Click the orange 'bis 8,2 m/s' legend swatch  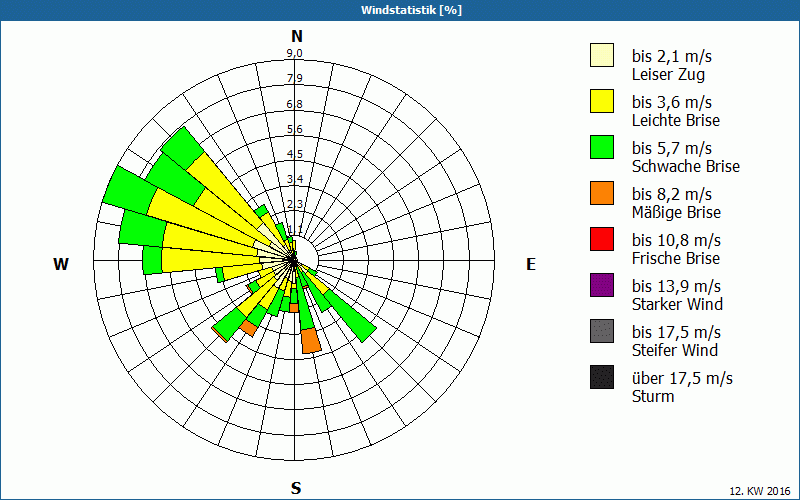click(602, 193)
